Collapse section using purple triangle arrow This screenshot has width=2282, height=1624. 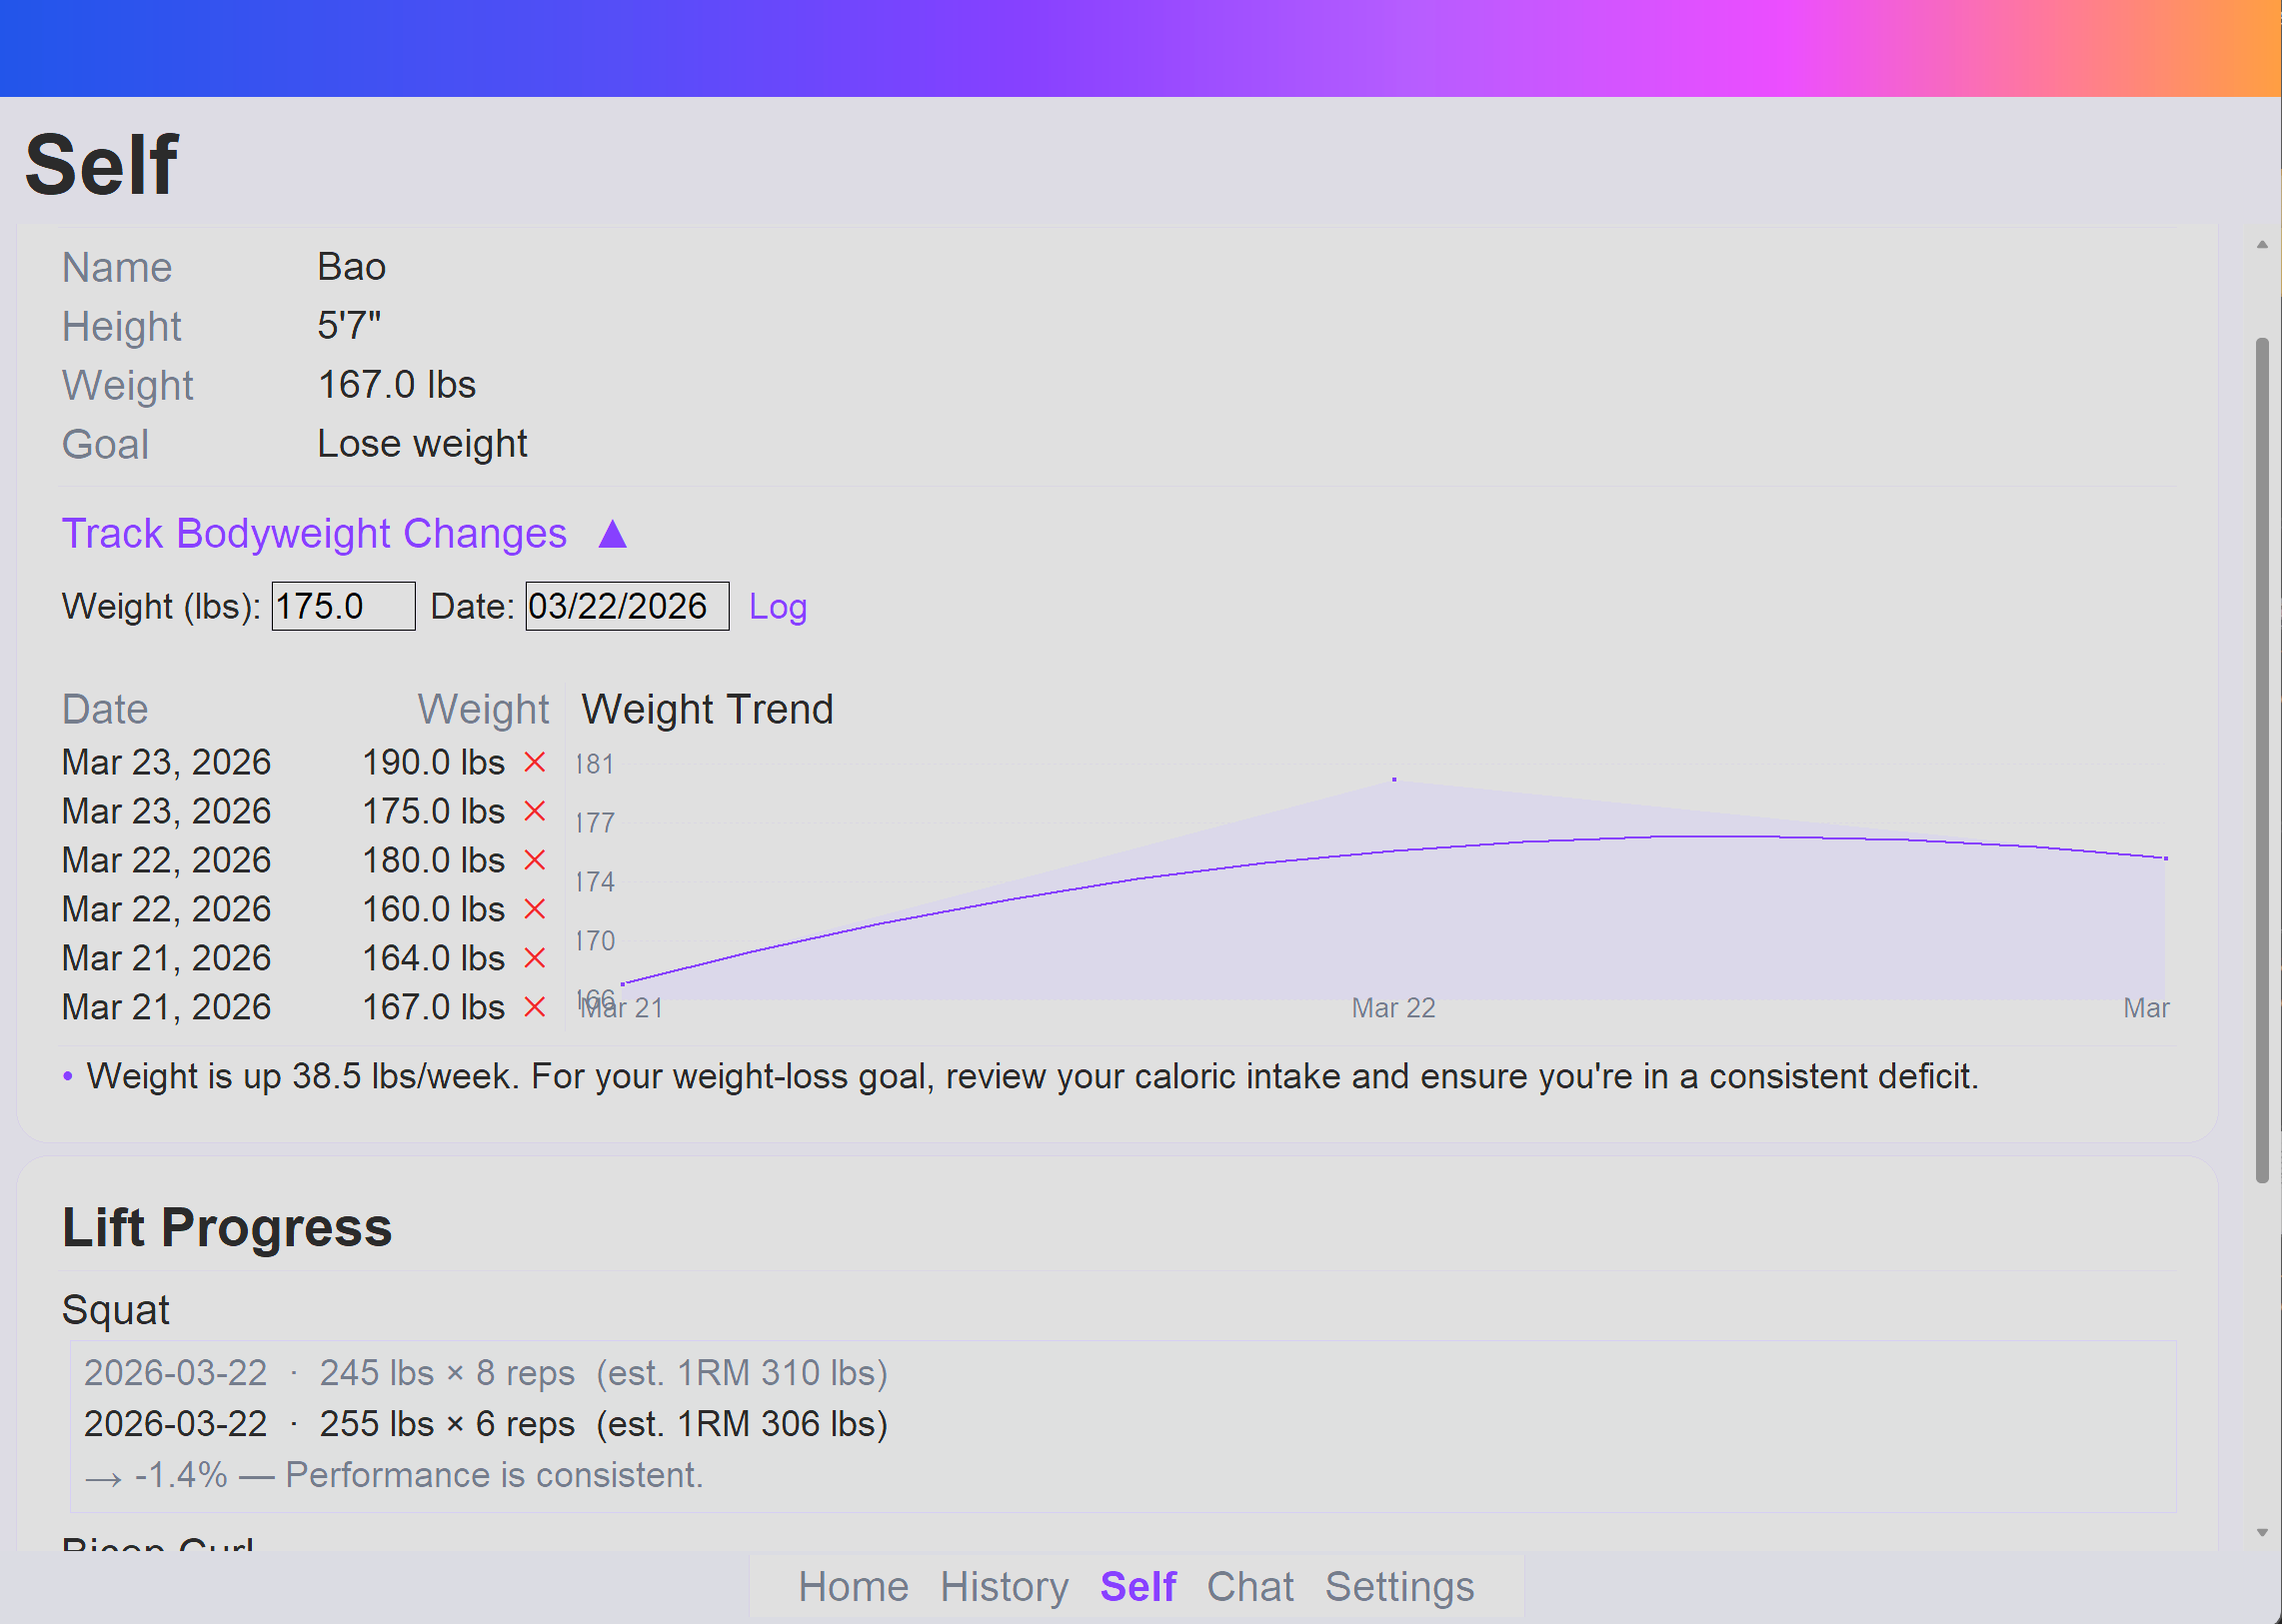(x=612, y=534)
